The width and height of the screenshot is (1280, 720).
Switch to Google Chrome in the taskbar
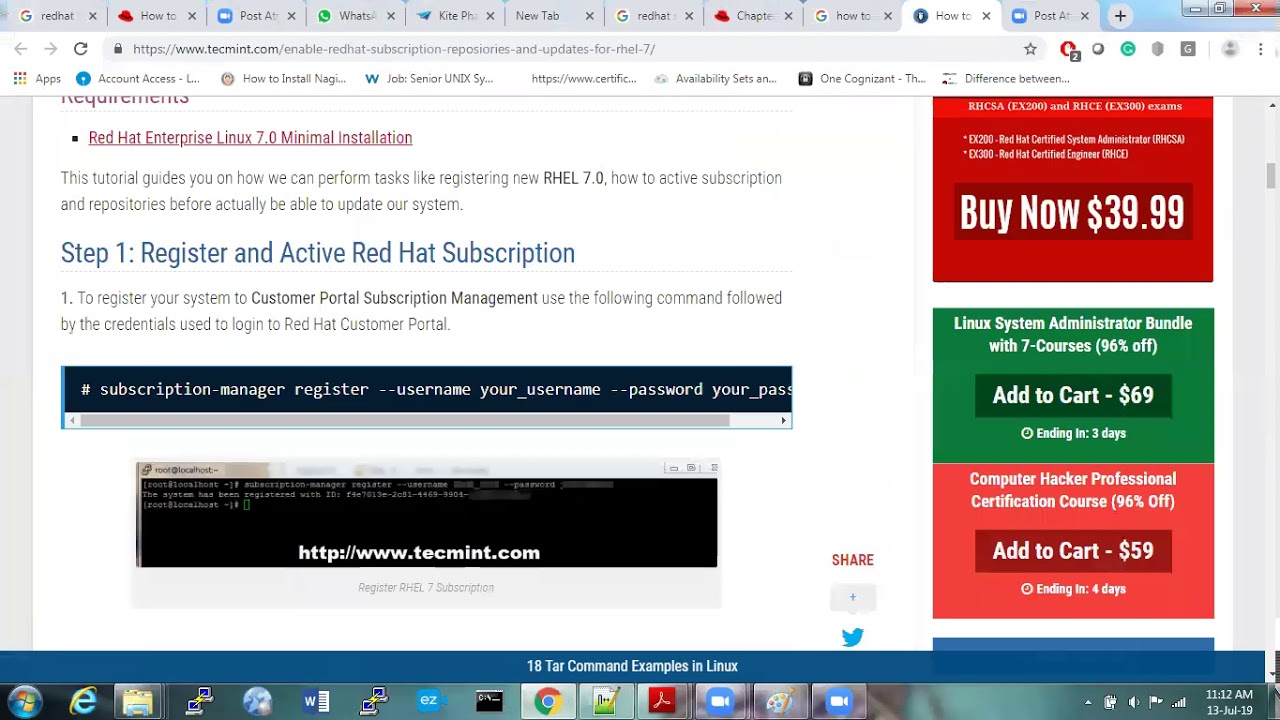point(547,701)
